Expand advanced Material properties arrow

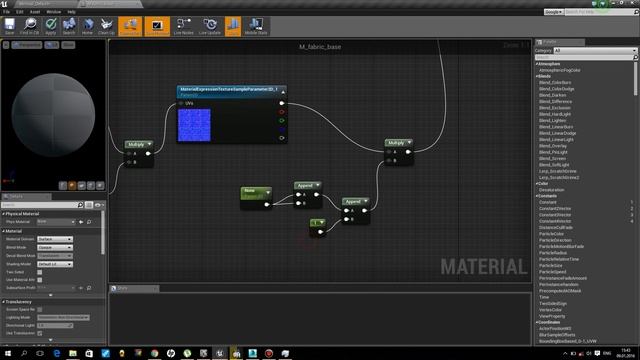pyautogui.click(x=51, y=295)
